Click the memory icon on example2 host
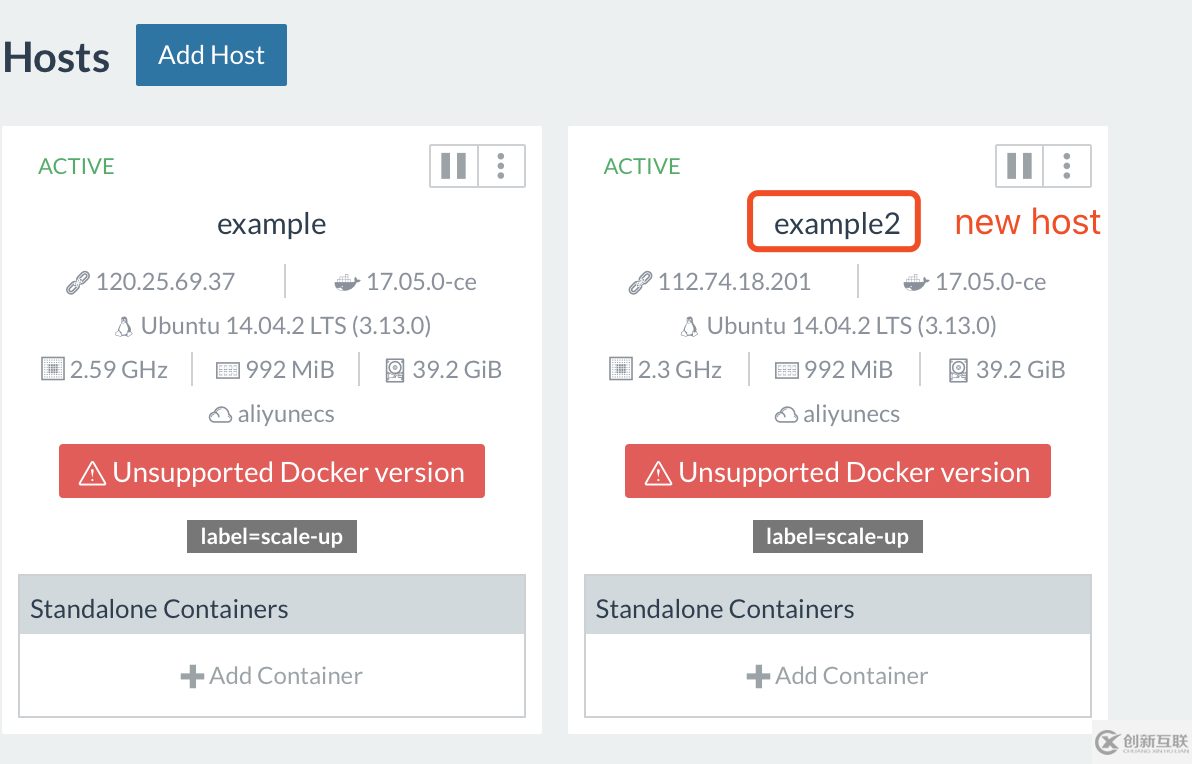1192x764 pixels. [x=786, y=371]
